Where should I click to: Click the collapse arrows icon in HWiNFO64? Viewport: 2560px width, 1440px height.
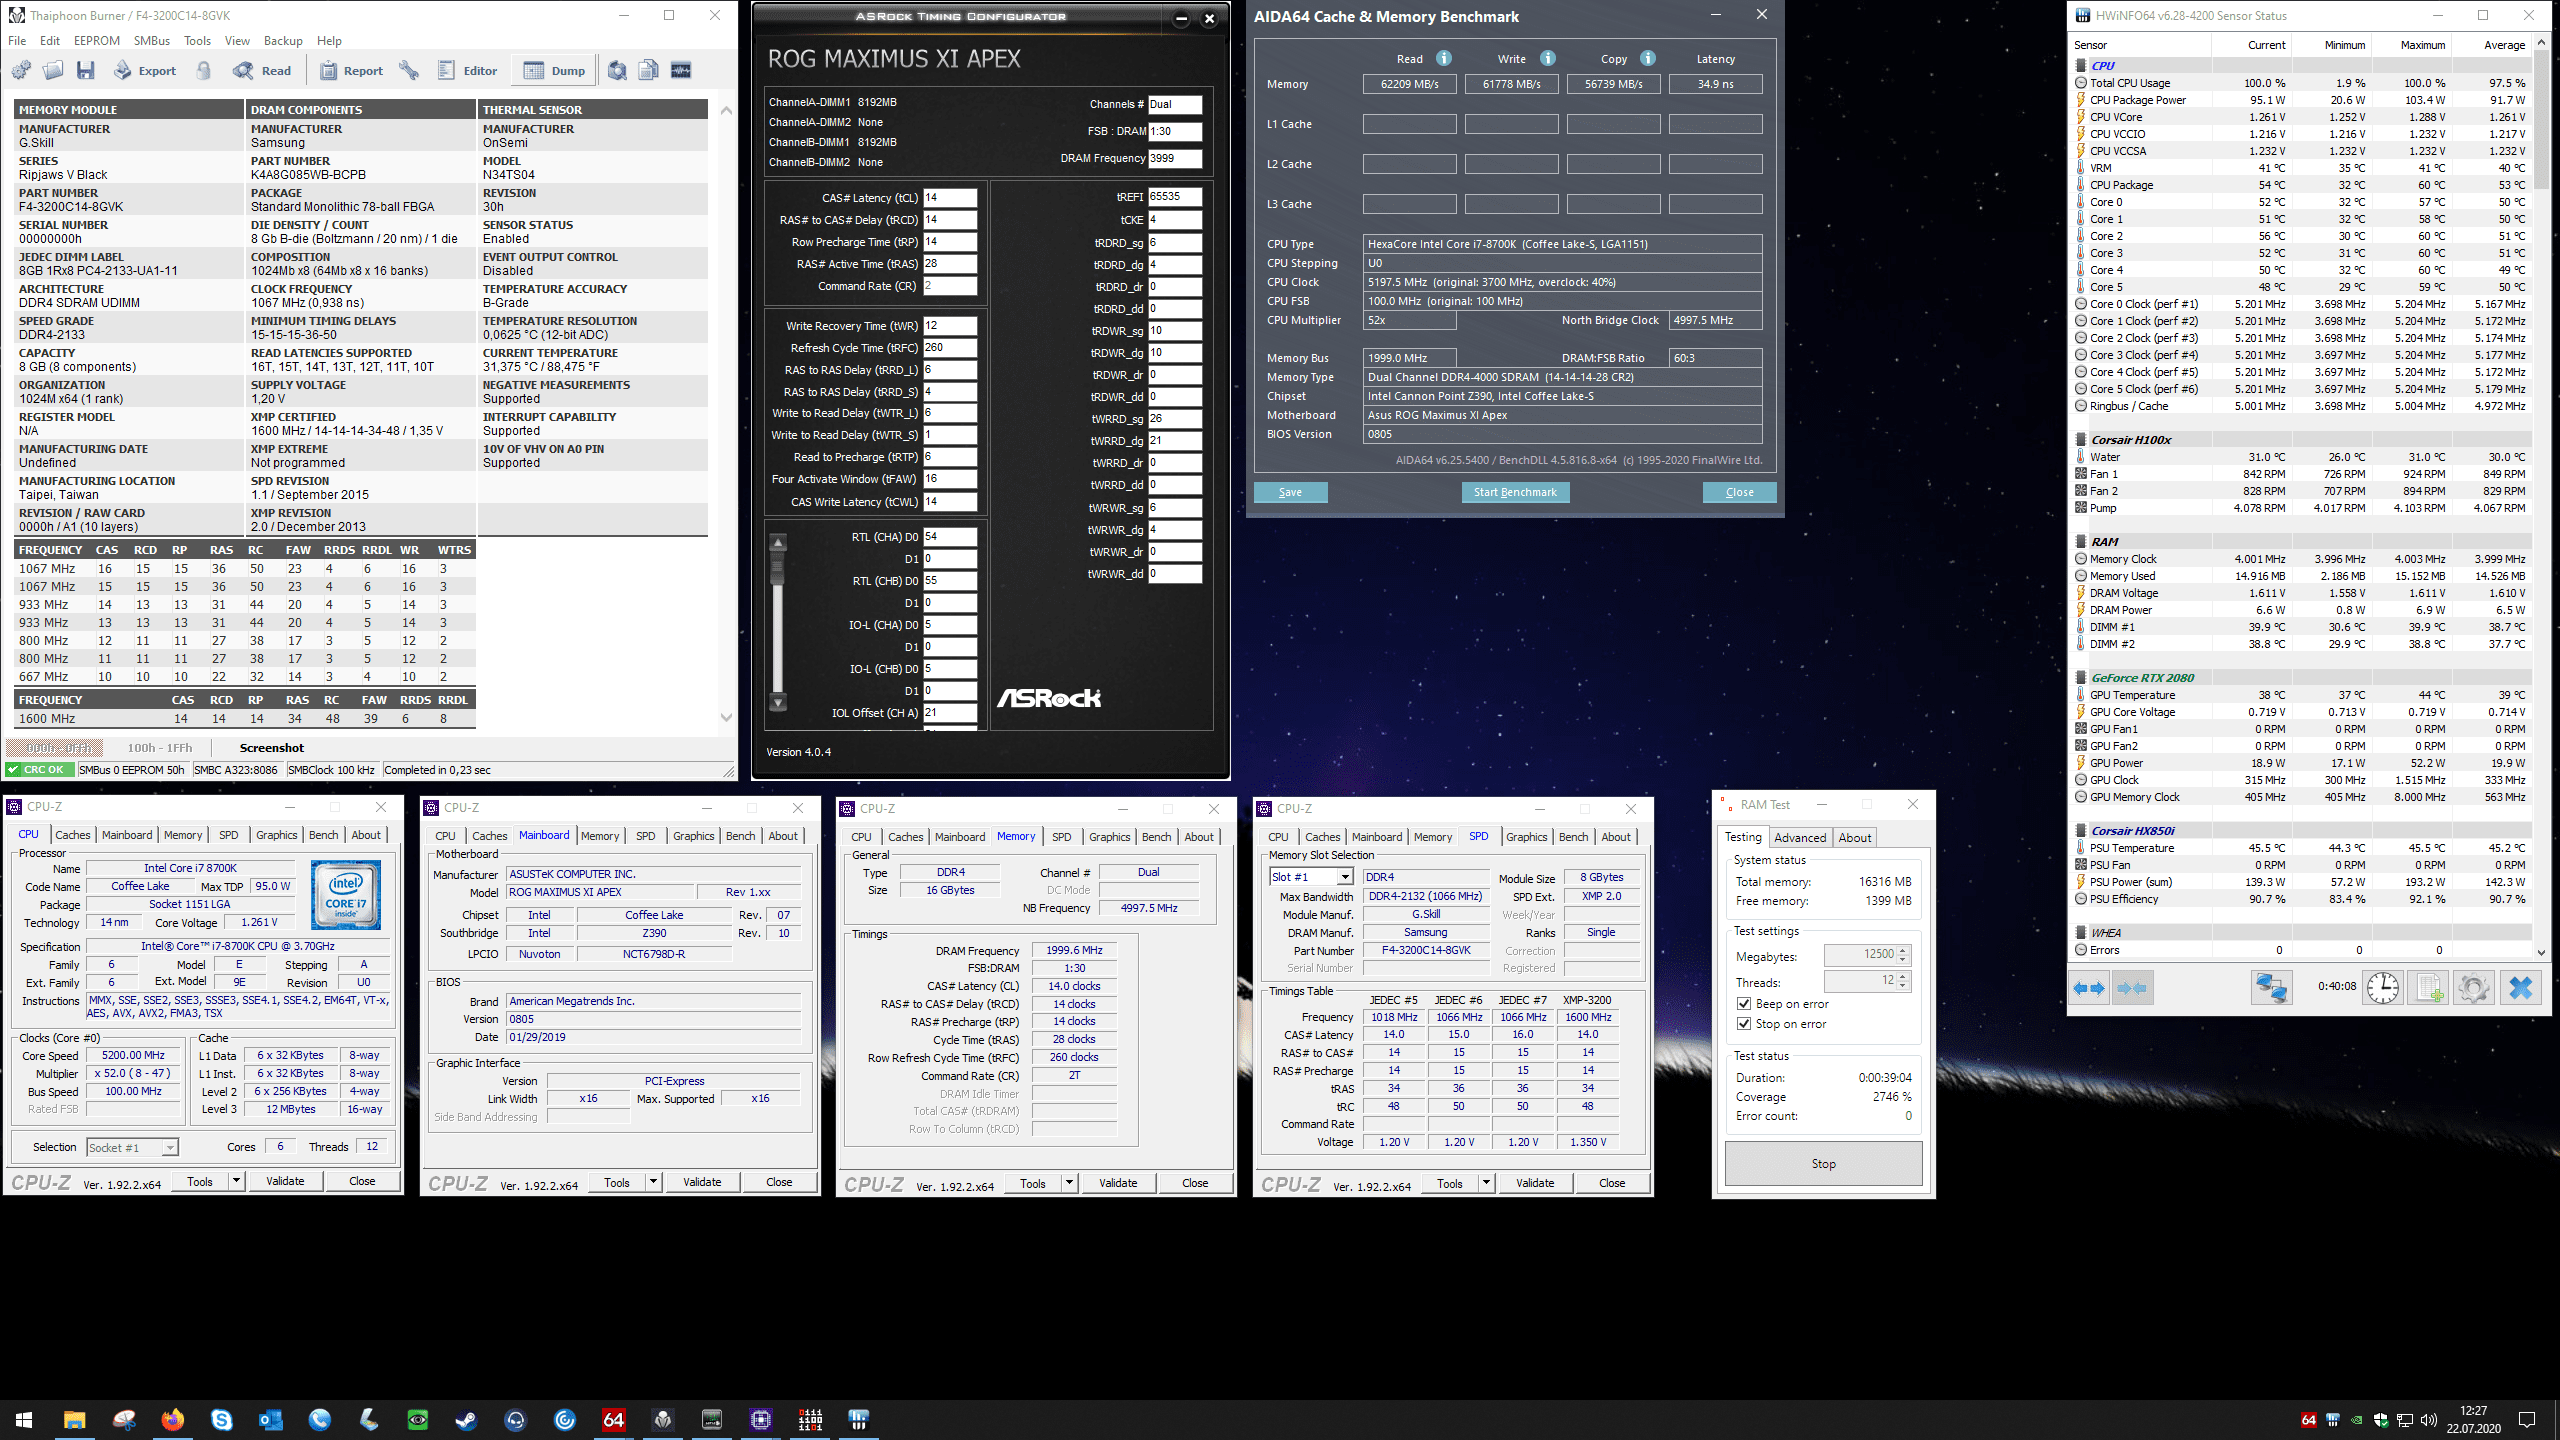coord(2132,988)
